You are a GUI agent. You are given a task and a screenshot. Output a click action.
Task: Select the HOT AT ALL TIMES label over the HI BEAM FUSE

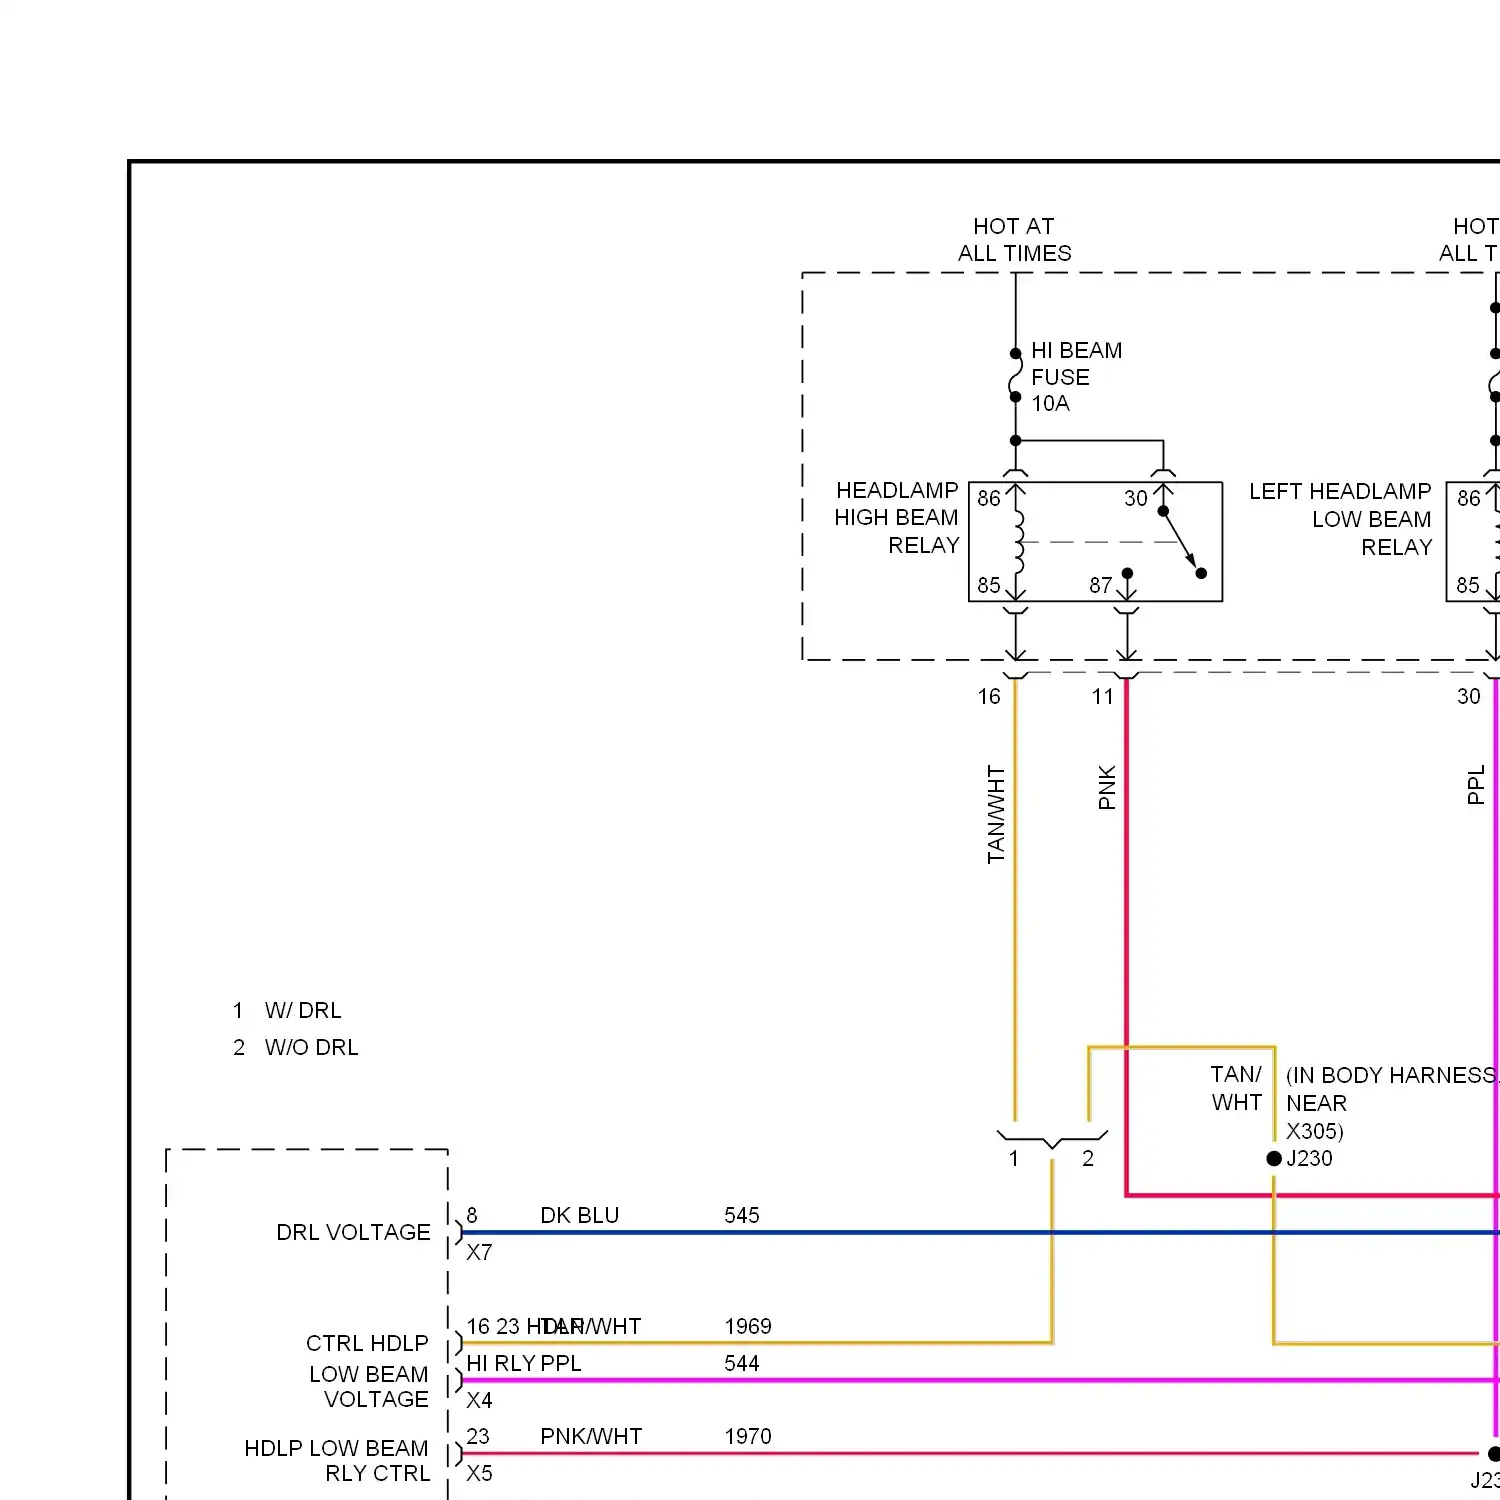1014,240
